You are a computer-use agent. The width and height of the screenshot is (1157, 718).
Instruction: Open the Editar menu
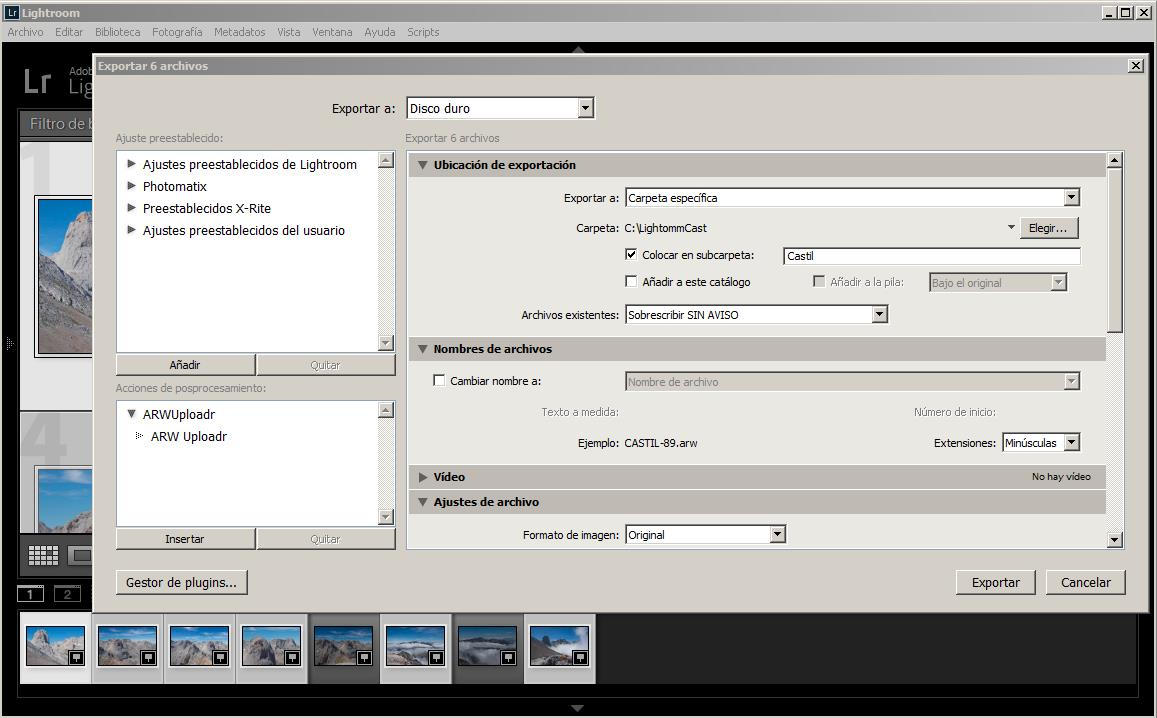point(69,32)
